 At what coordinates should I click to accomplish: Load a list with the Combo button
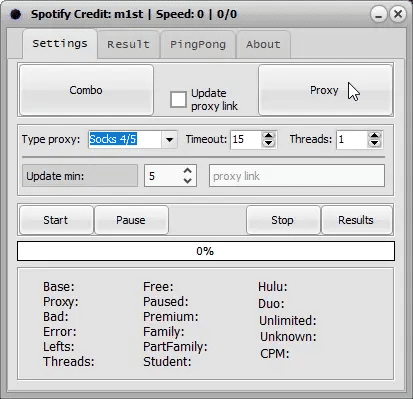[86, 90]
